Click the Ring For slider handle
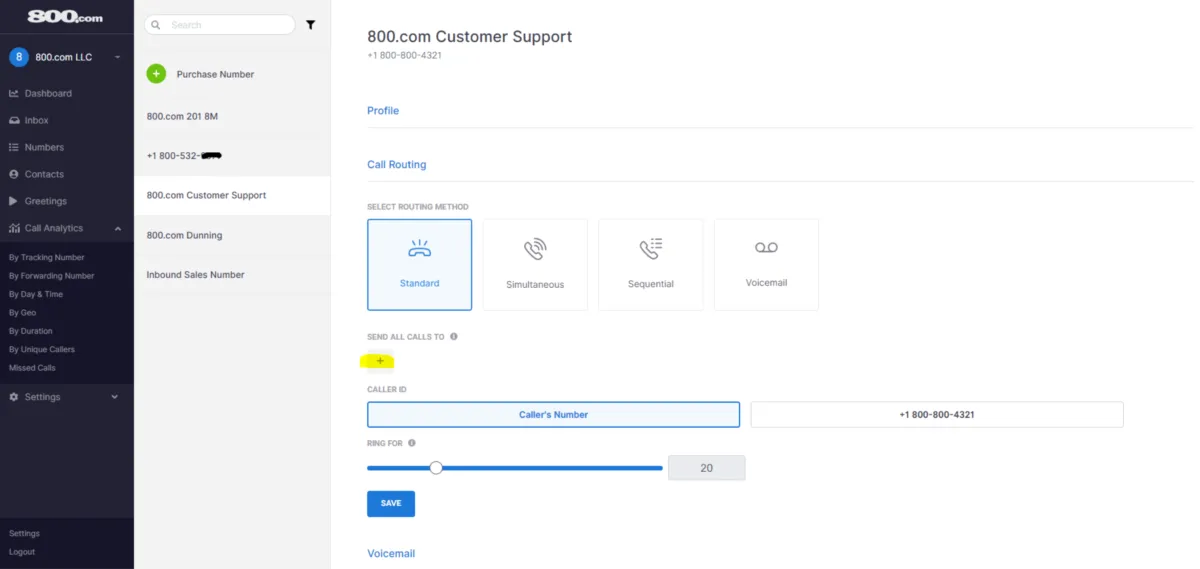The image size is (1200, 569). click(436, 467)
